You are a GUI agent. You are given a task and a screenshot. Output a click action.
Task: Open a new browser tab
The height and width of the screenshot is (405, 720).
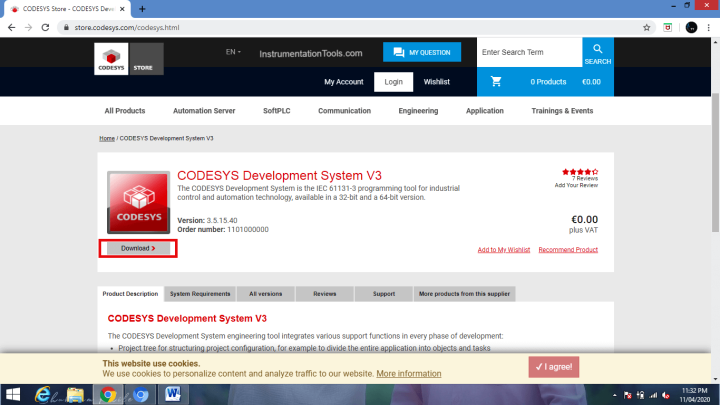pos(143,8)
